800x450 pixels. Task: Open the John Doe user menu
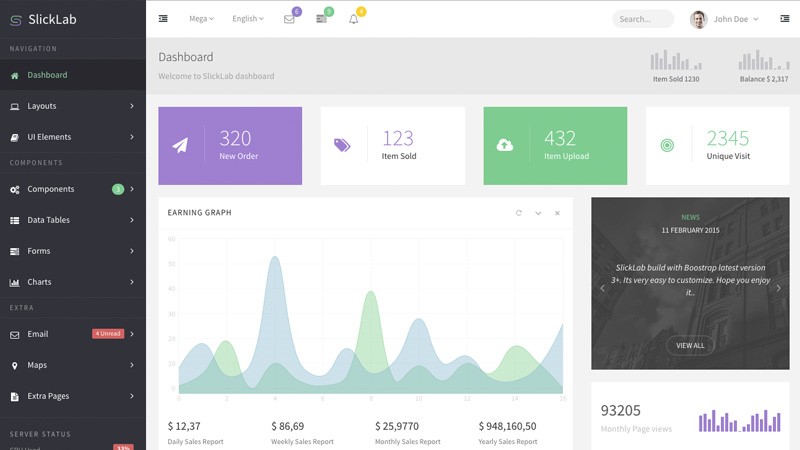(x=725, y=19)
